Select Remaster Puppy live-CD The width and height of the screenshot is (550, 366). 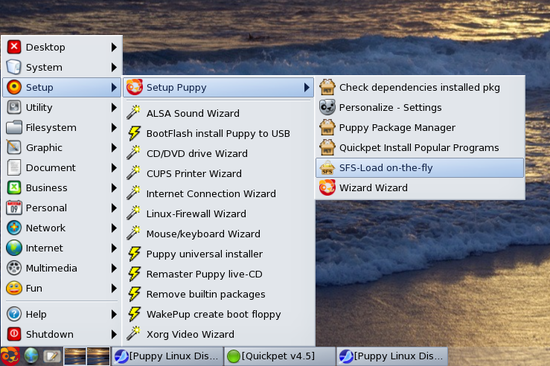coord(217,274)
